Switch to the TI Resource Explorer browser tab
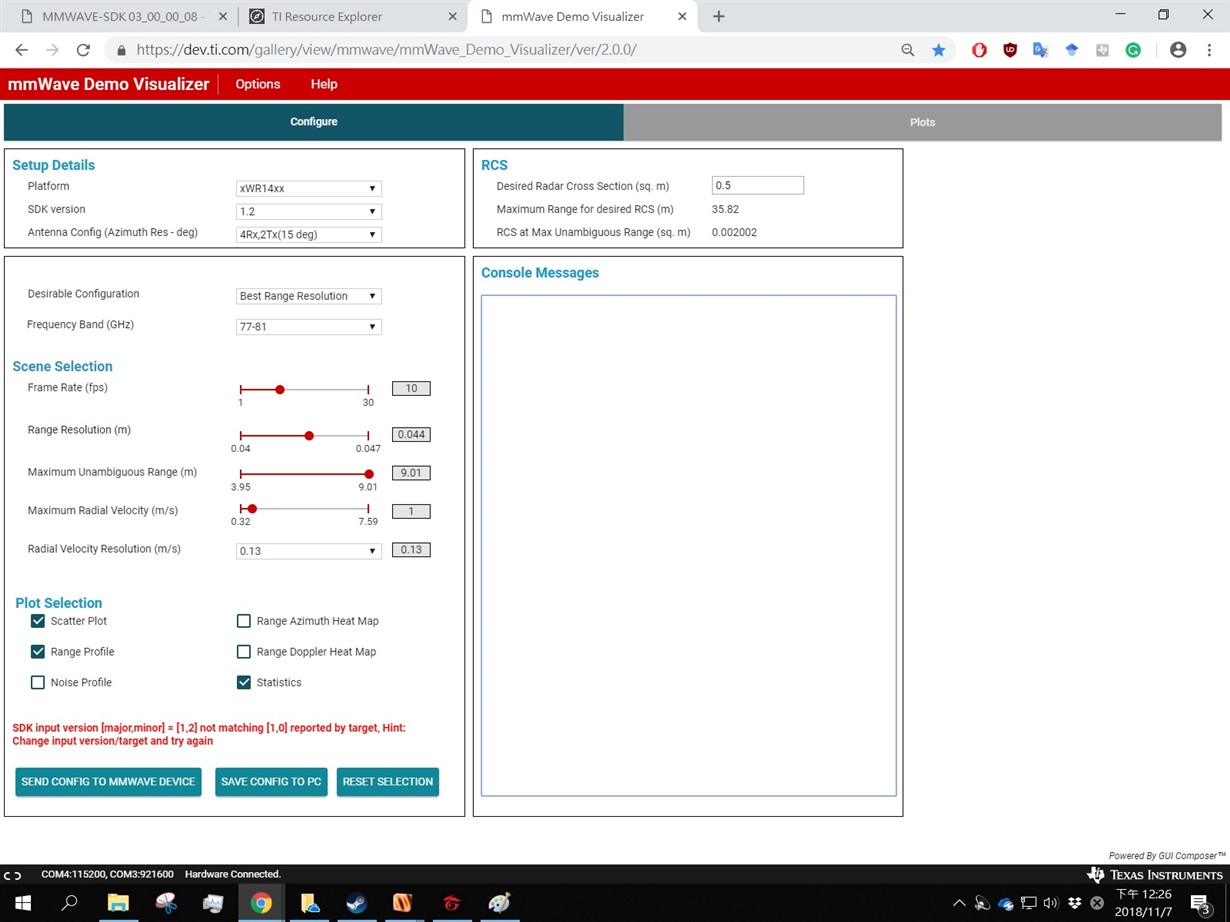1230x922 pixels. click(x=354, y=16)
